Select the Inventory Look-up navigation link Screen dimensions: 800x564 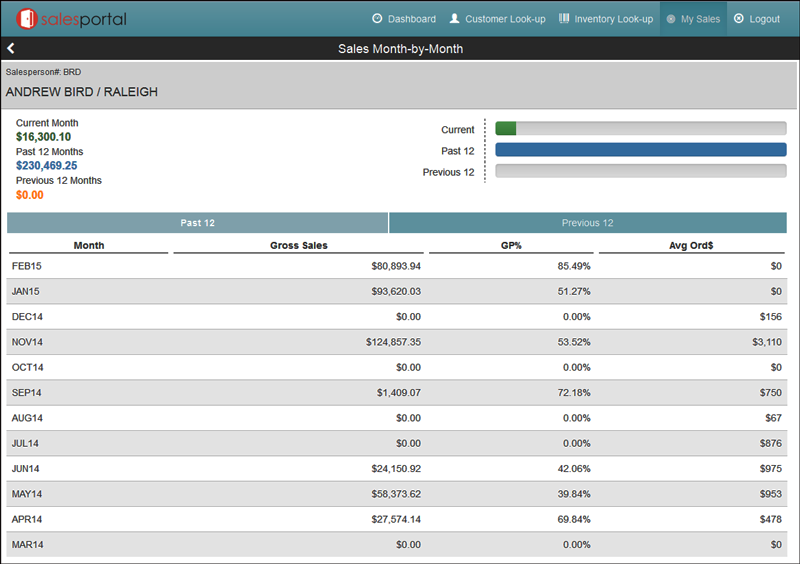pos(613,19)
